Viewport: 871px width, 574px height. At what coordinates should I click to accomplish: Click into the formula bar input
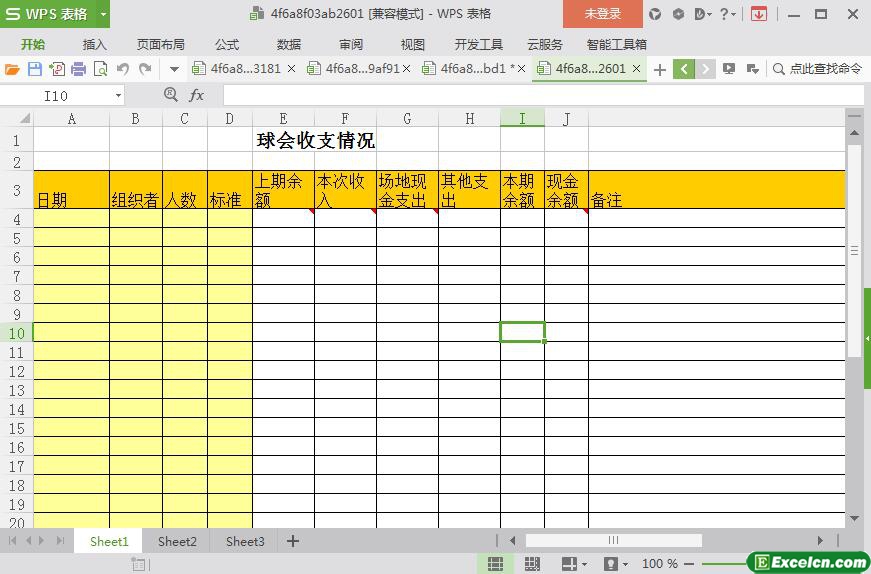543,96
